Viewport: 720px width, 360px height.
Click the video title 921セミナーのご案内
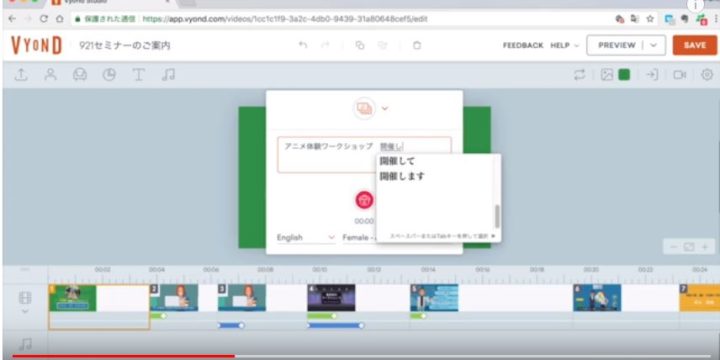coord(125,45)
